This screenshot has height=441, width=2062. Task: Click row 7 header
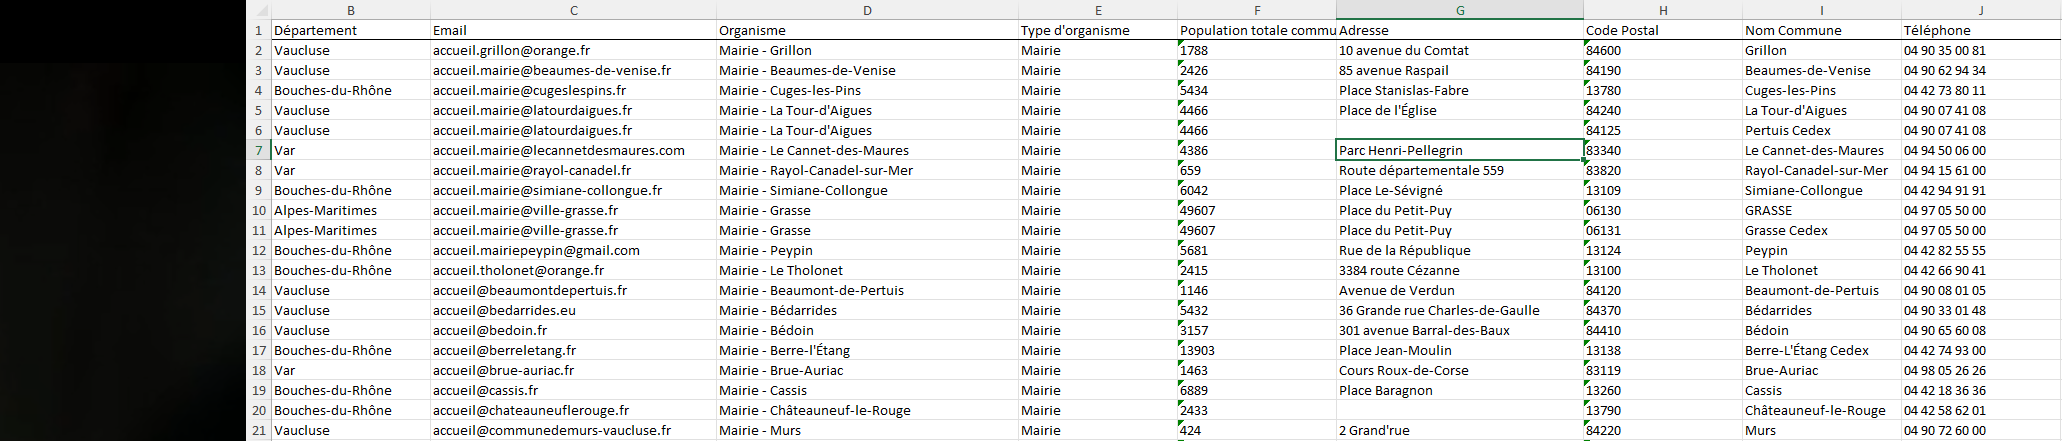pos(258,150)
